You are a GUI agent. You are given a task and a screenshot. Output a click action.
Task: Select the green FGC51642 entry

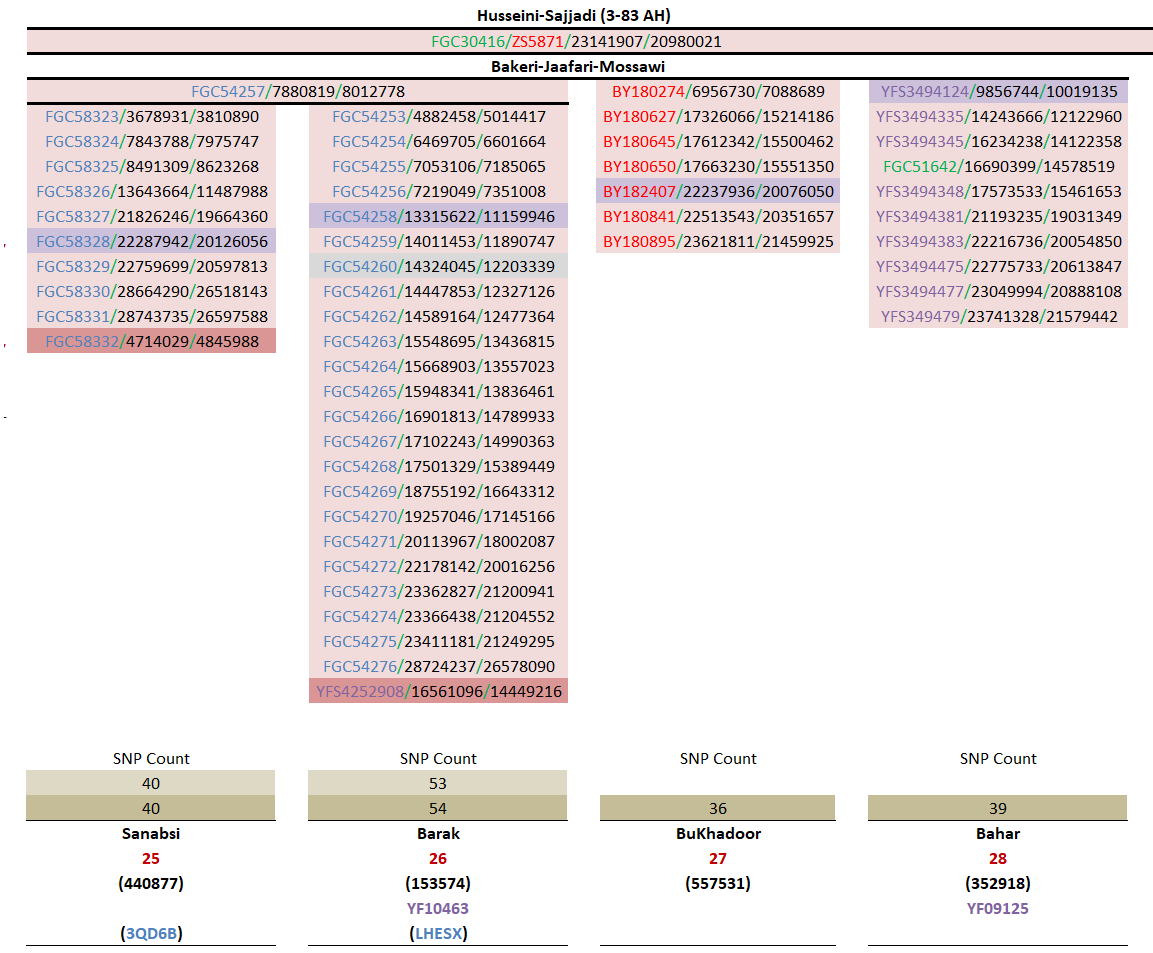998,167
